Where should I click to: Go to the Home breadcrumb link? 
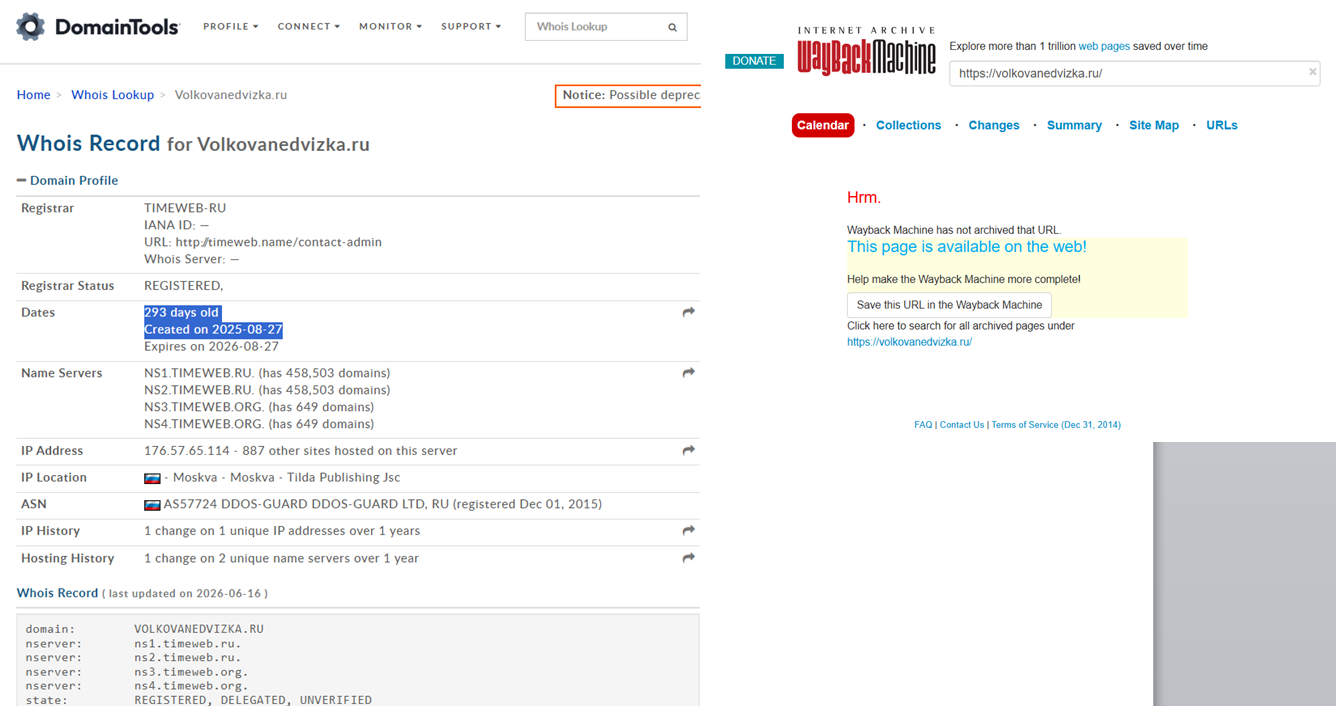33,95
